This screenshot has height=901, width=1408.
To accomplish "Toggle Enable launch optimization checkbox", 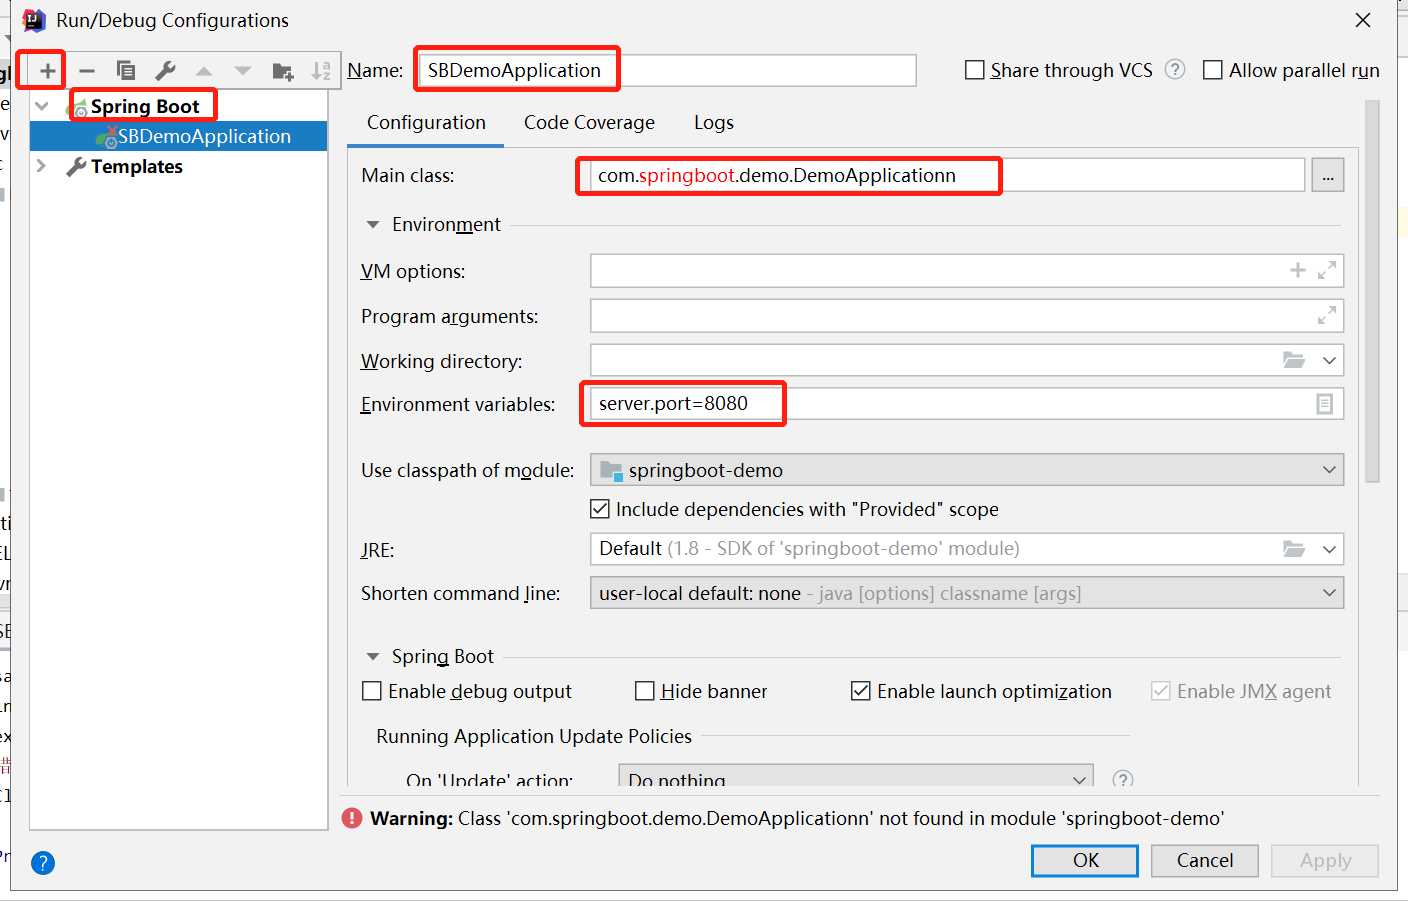I will tap(860, 691).
